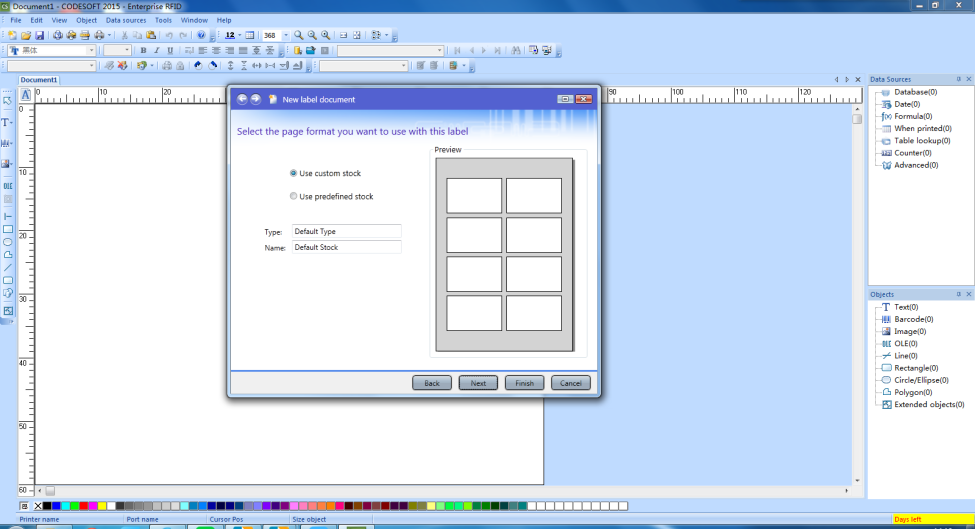The image size is (975, 529).
Task: Toggle Bold formatting button
Action: 143,50
